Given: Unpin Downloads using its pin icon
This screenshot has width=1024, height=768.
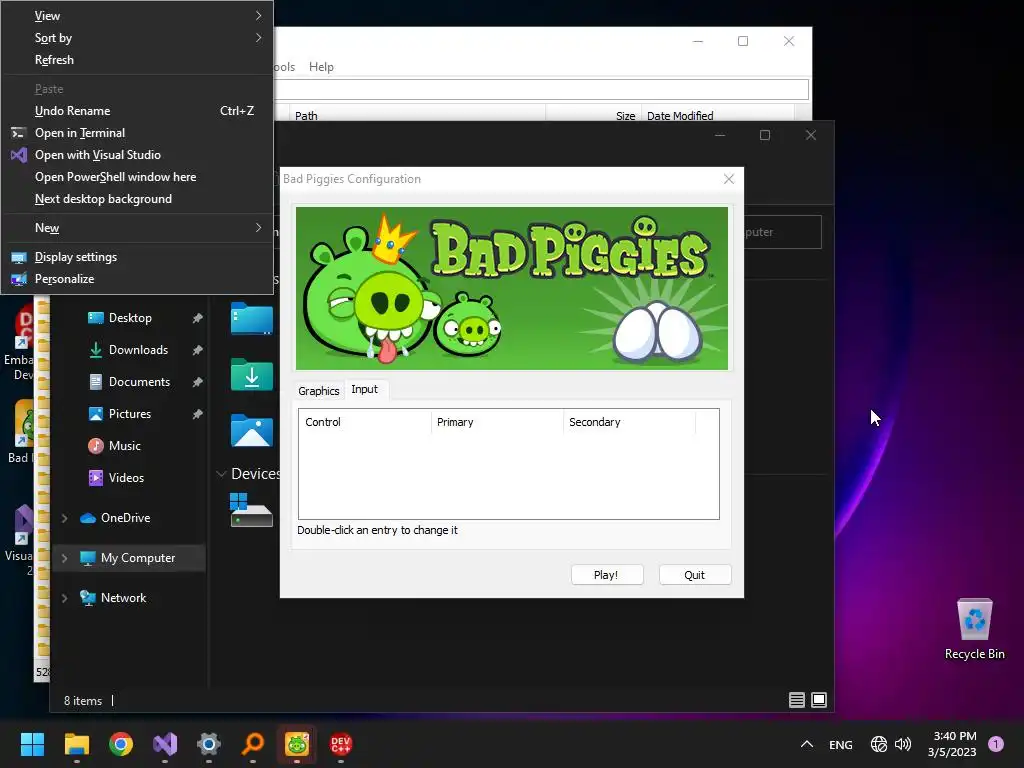Looking at the screenshot, I should (197, 350).
